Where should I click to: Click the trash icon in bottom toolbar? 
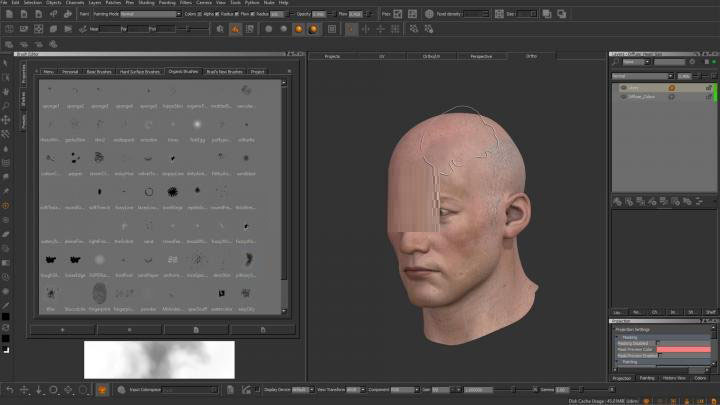click(230, 390)
